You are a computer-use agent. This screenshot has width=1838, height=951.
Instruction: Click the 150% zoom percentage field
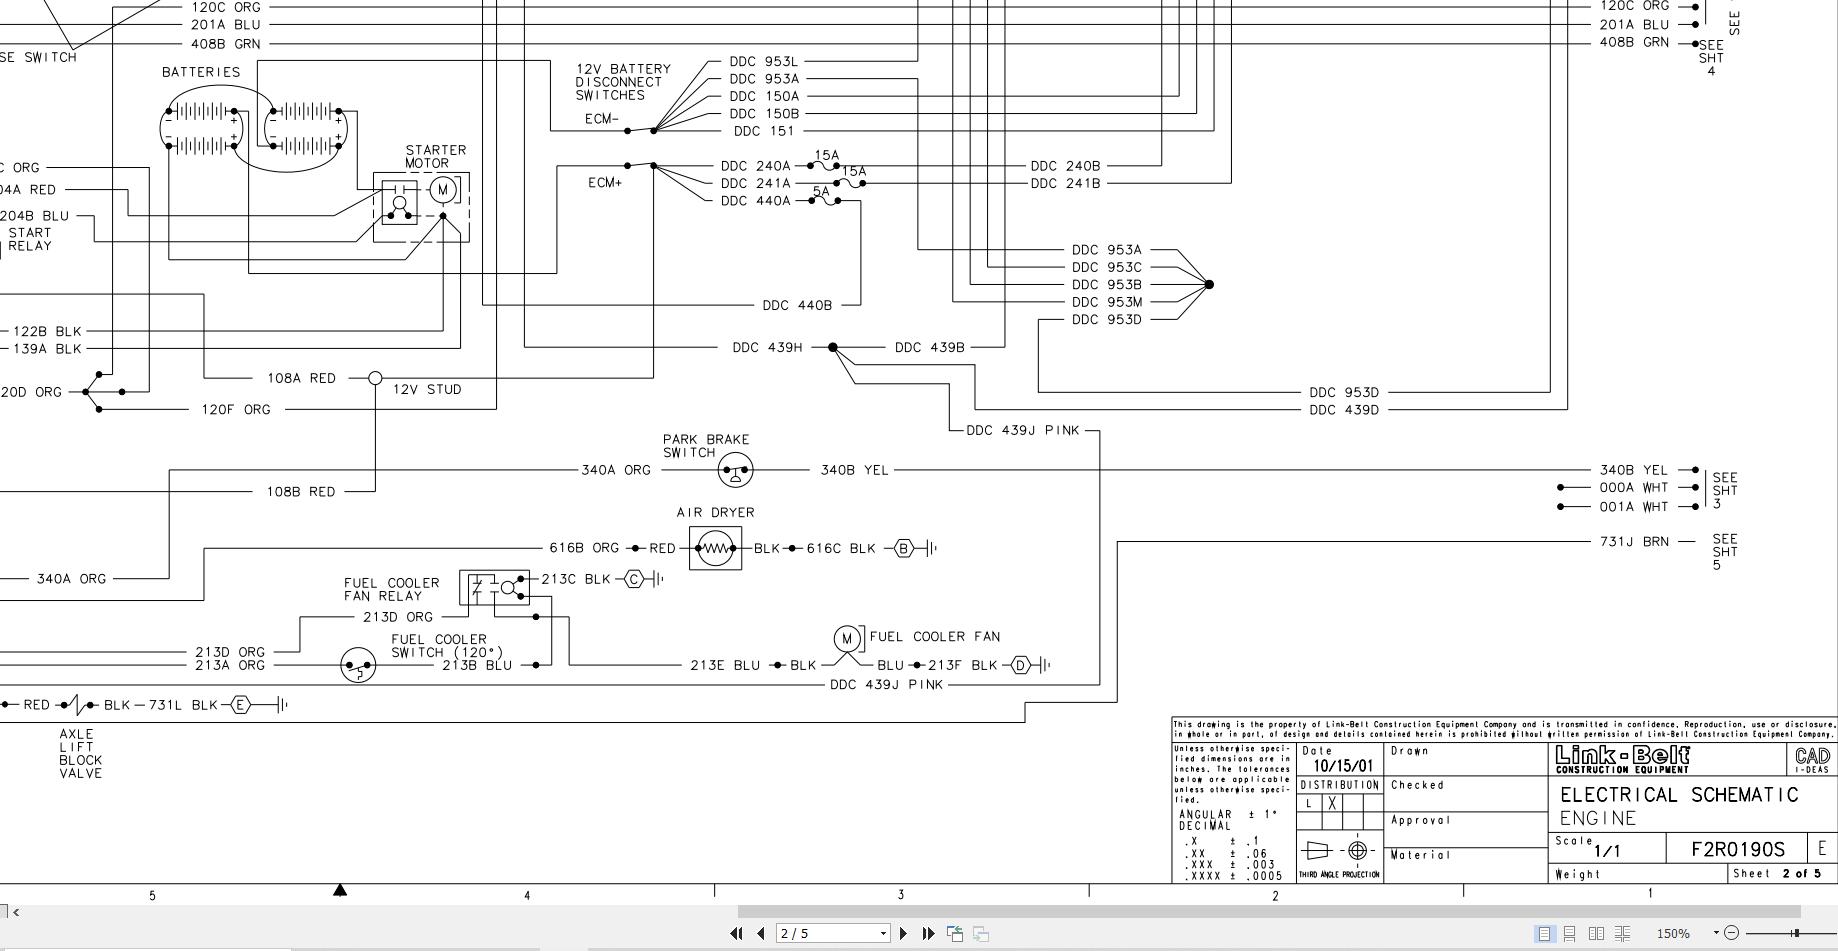click(1673, 933)
